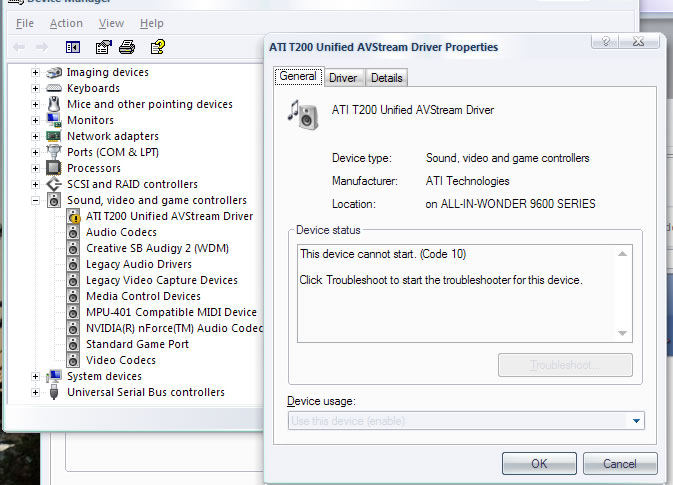Screen dimensions: 673x485
Task: Expand the System devices node
Action: (36, 376)
